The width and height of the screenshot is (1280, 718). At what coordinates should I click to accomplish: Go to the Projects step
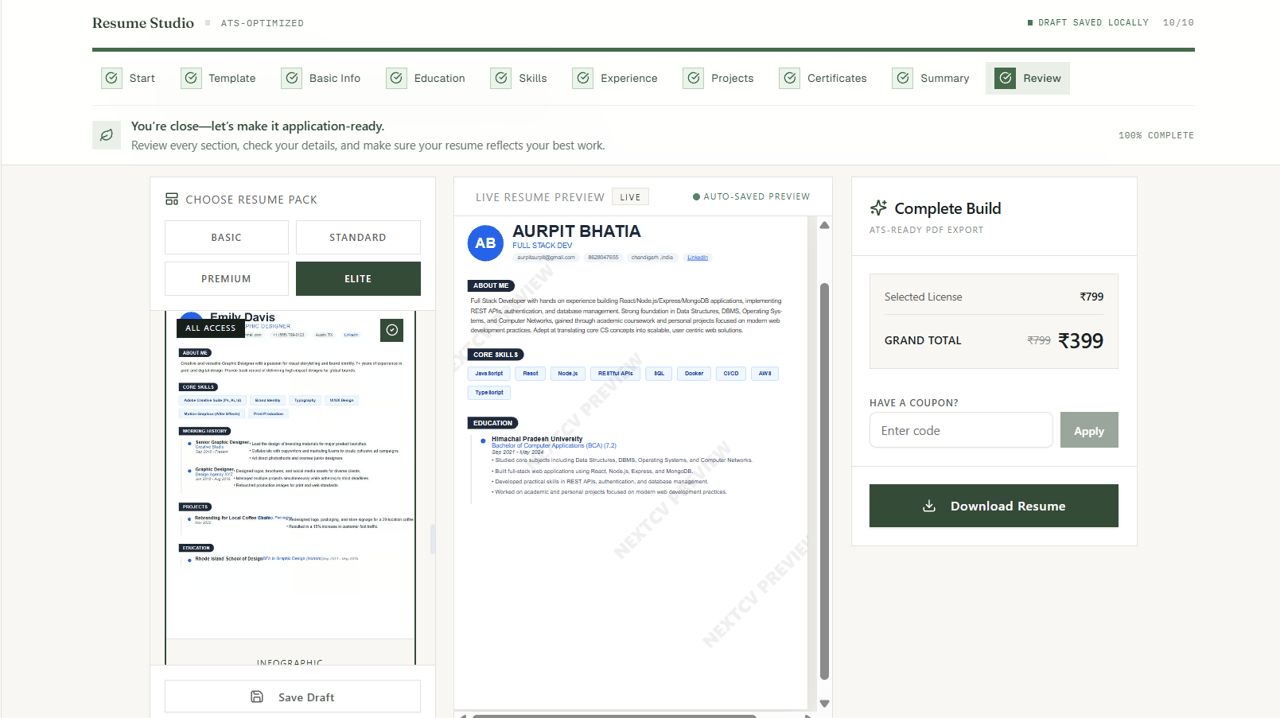pos(719,78)
